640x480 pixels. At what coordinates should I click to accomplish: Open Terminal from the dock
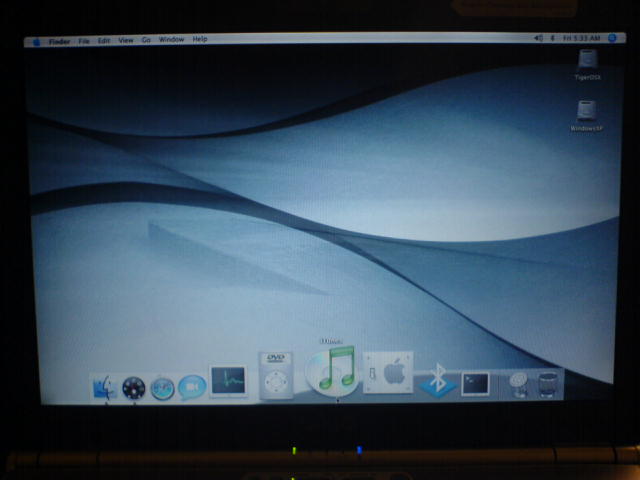pos(476,384)
